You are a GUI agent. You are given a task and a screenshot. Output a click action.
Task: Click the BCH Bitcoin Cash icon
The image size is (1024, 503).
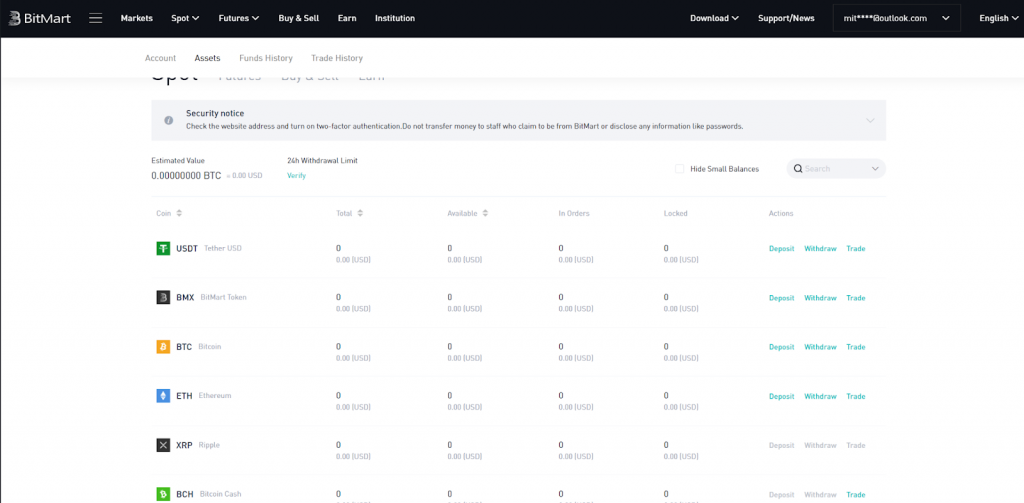pos(163,495)
